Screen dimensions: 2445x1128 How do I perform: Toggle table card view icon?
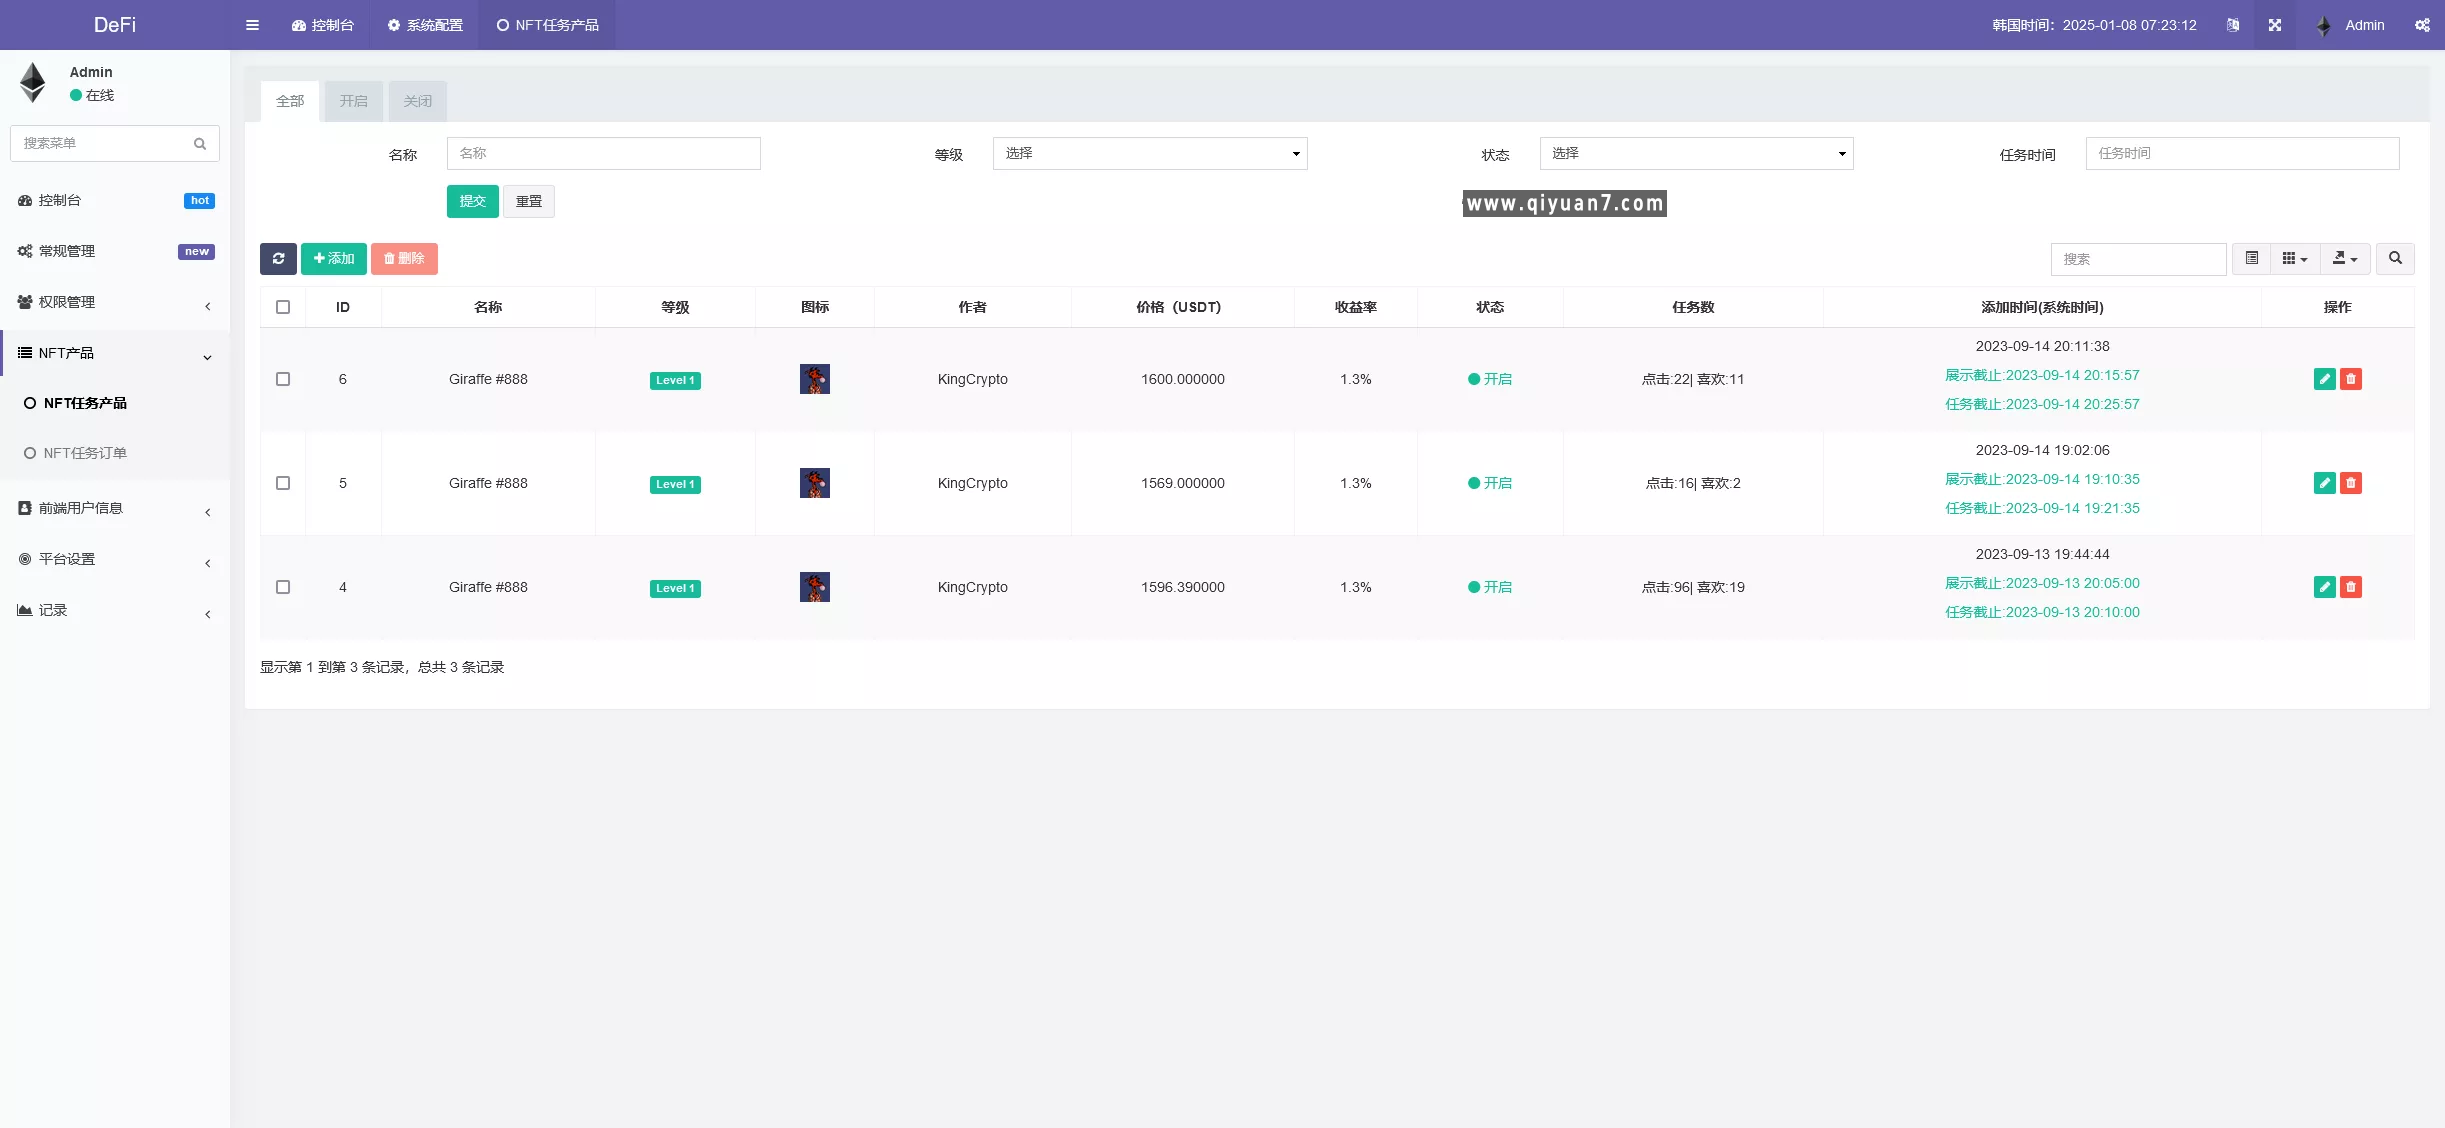tap(2251, 259)
